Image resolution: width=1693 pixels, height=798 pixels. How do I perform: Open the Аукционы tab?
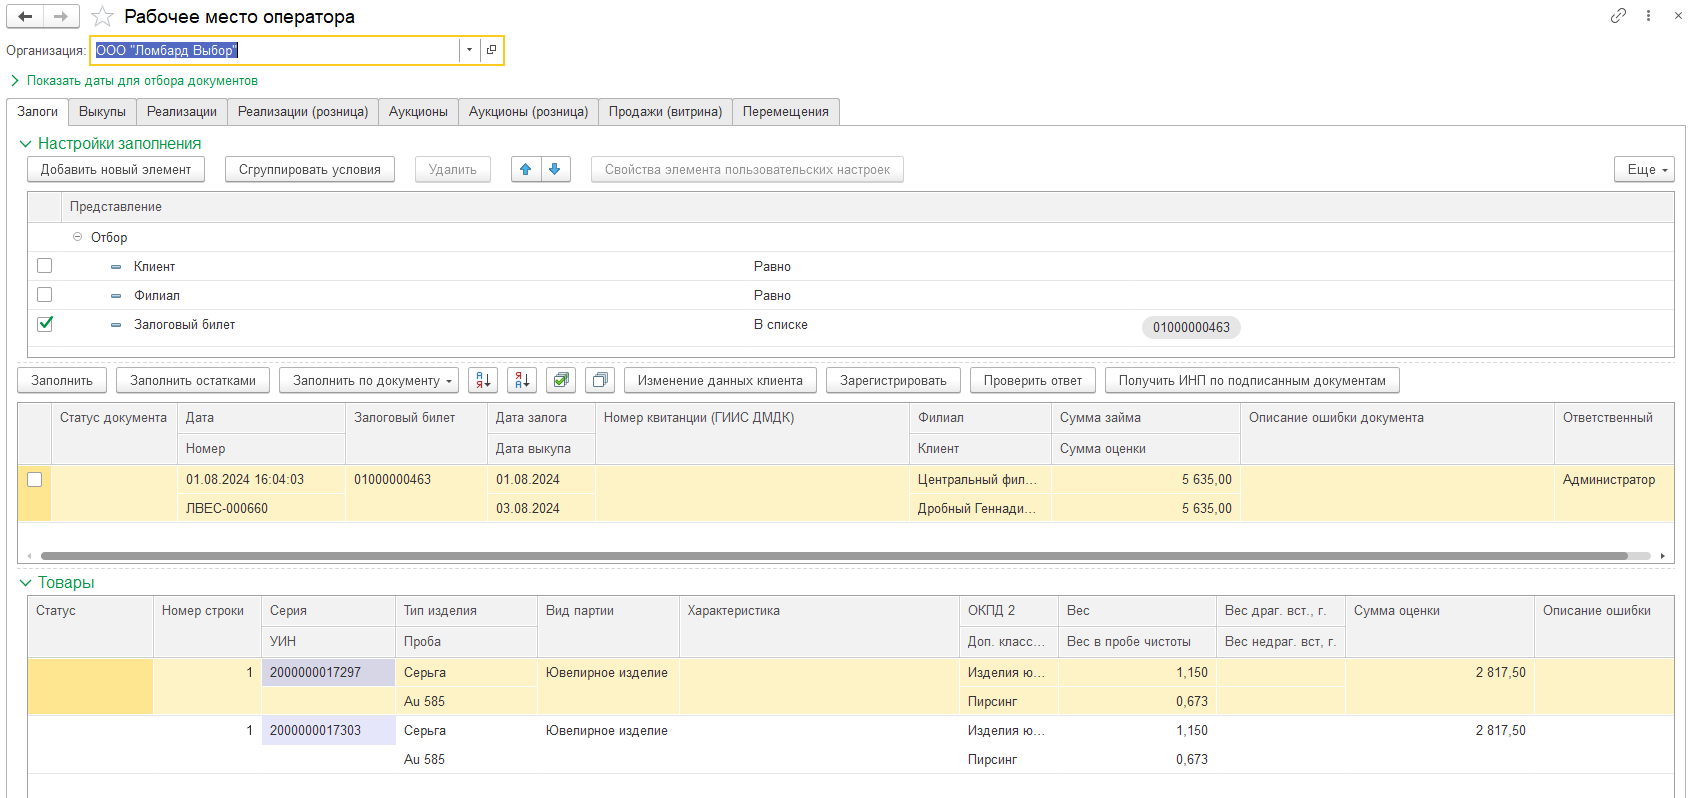tap(418, 111)
